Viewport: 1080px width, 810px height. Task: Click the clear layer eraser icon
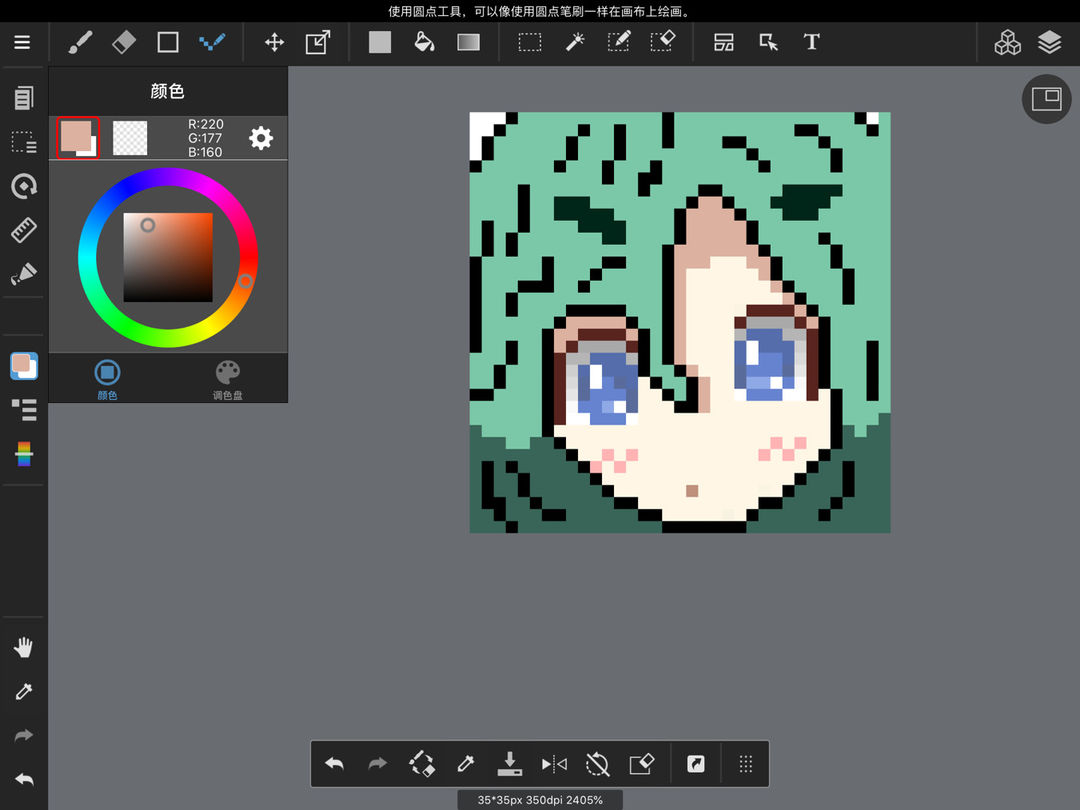coord(641,763)
